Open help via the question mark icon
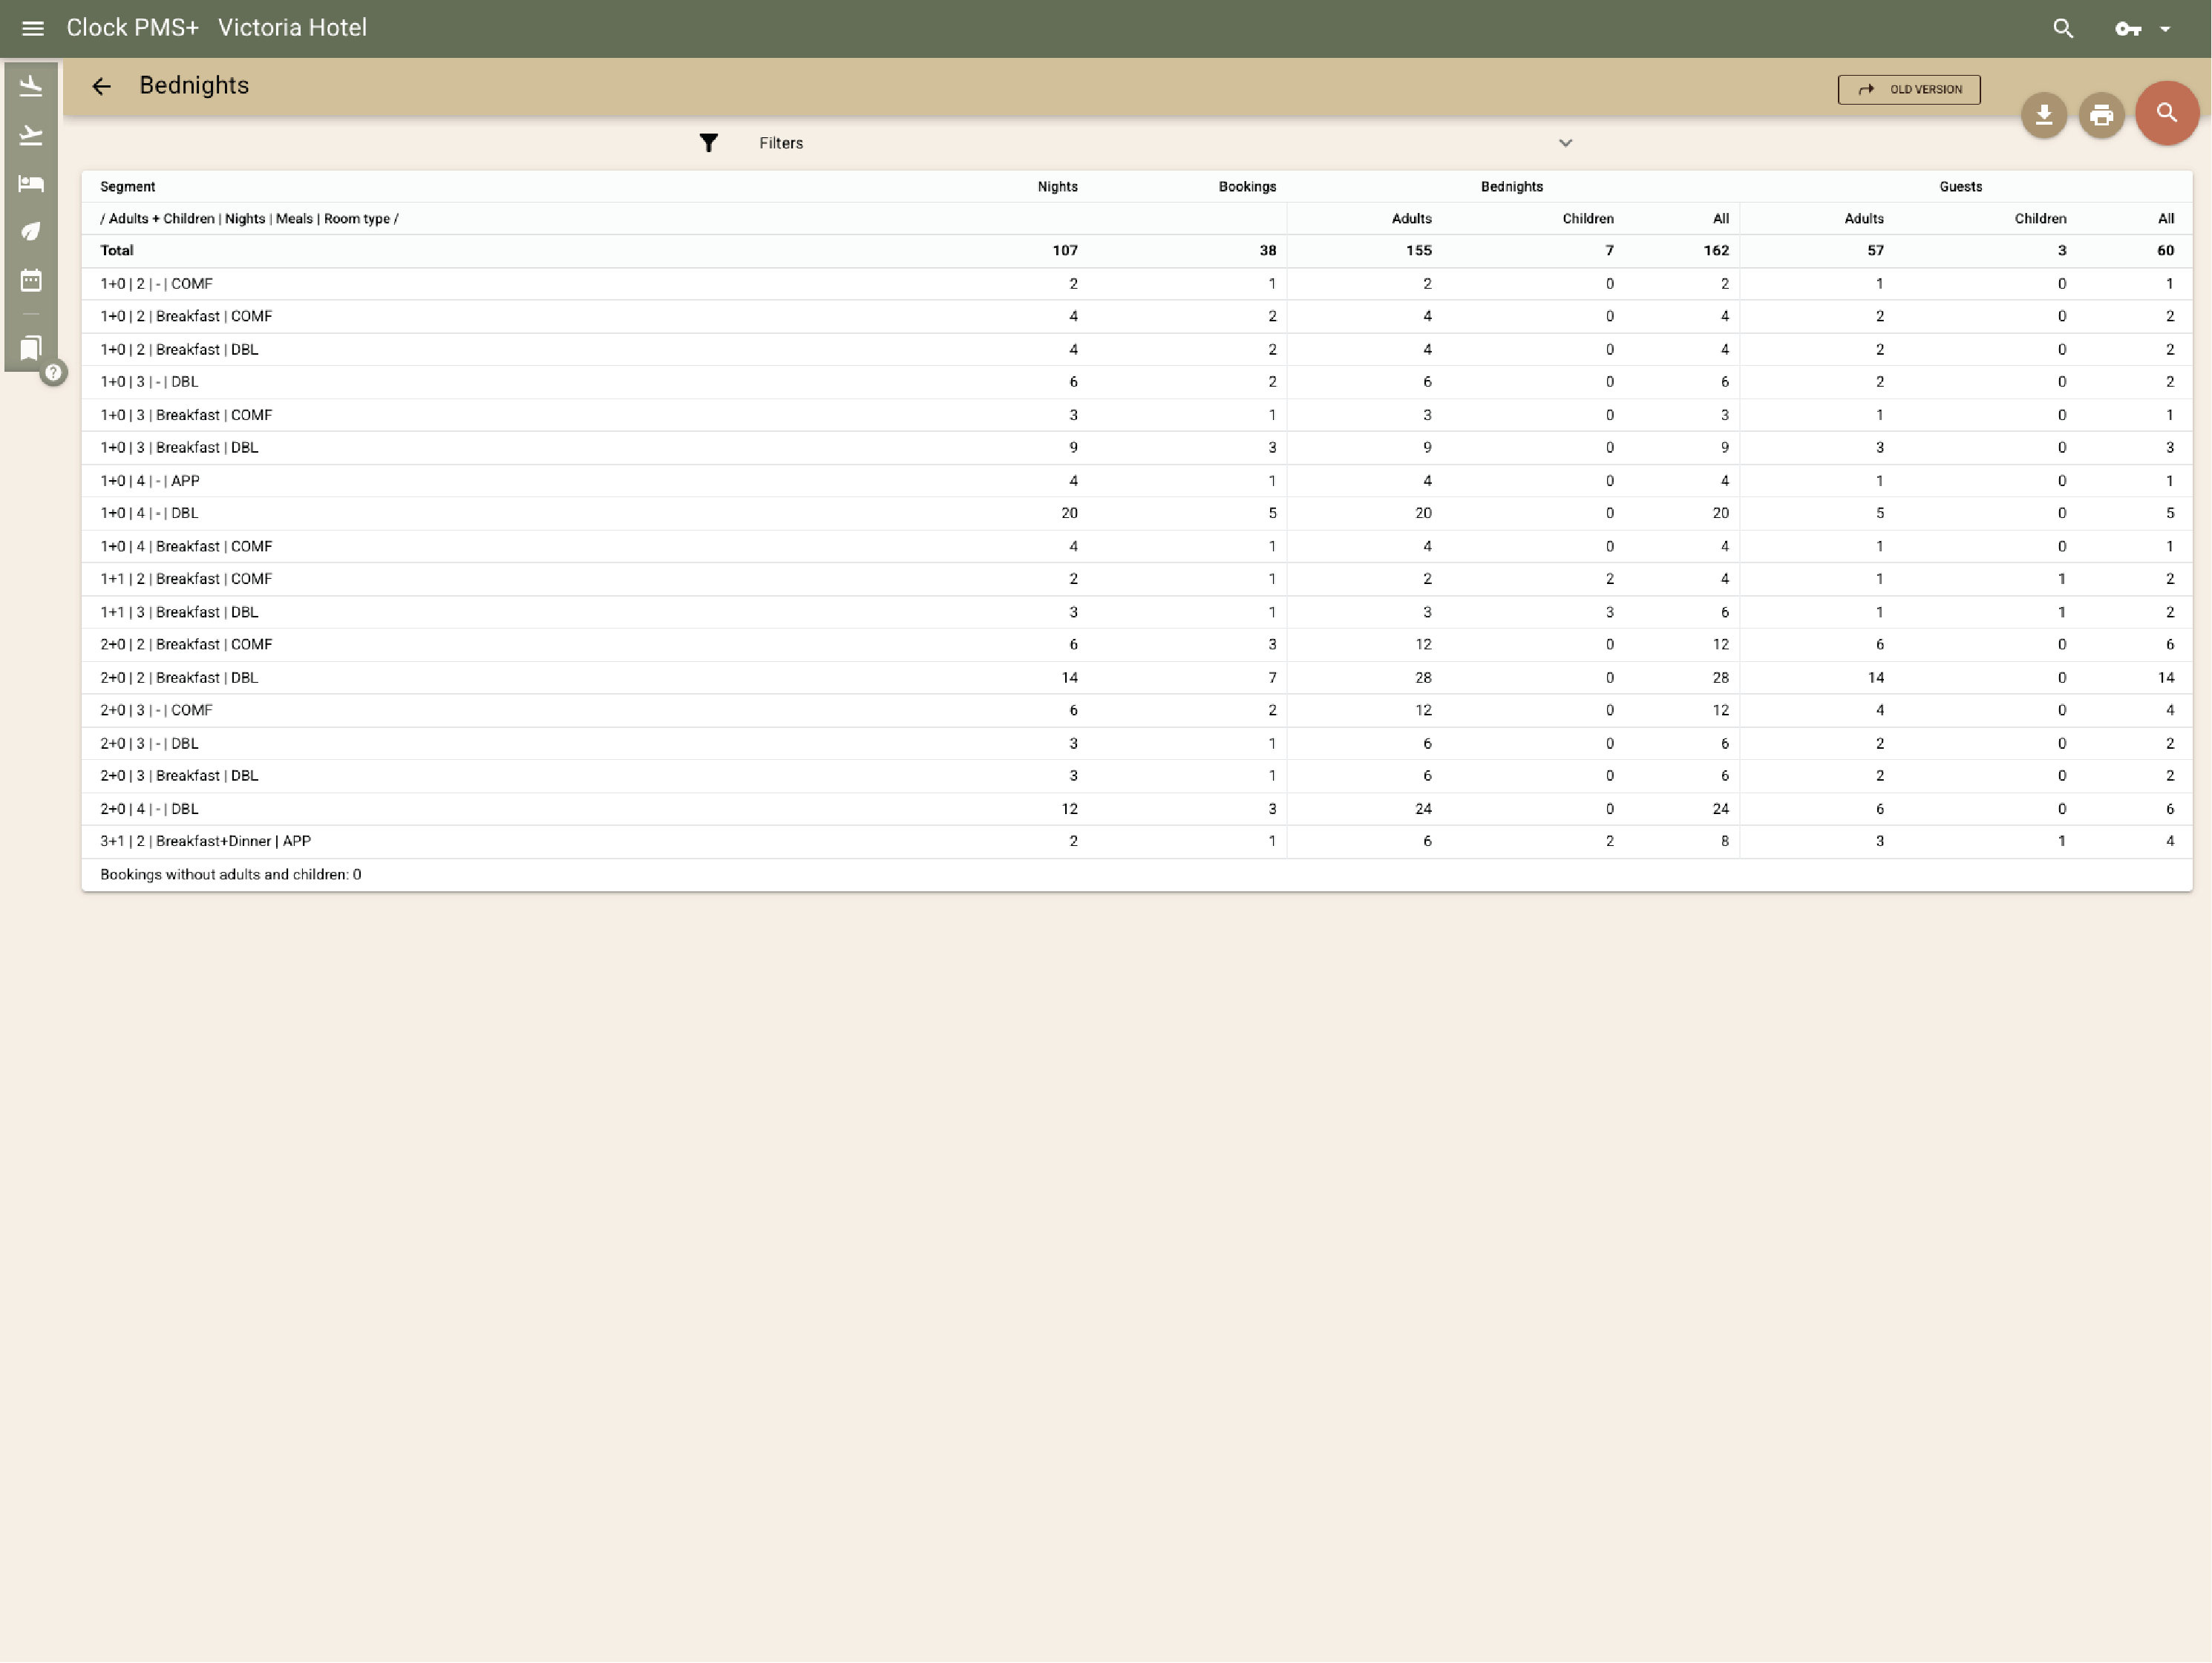Image resolution: width=2212 pixels, height=1663 pixels. 54,373
